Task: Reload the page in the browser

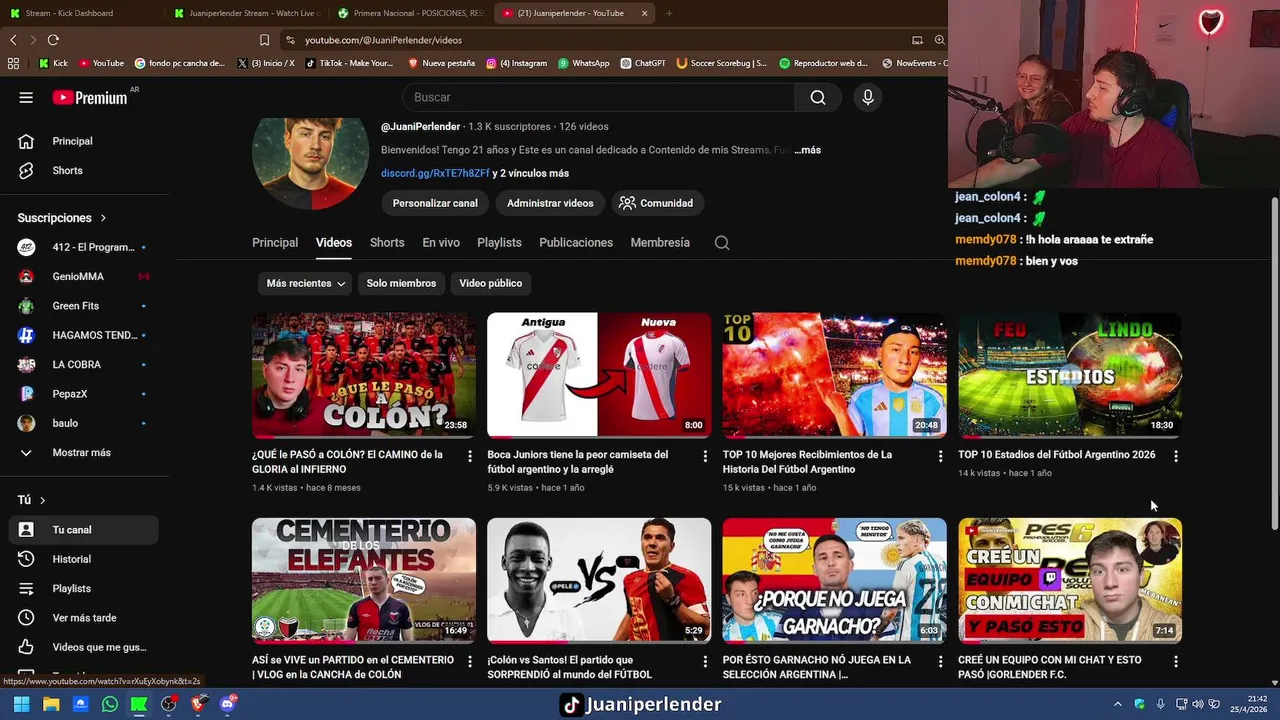Action: click(53, 40)
